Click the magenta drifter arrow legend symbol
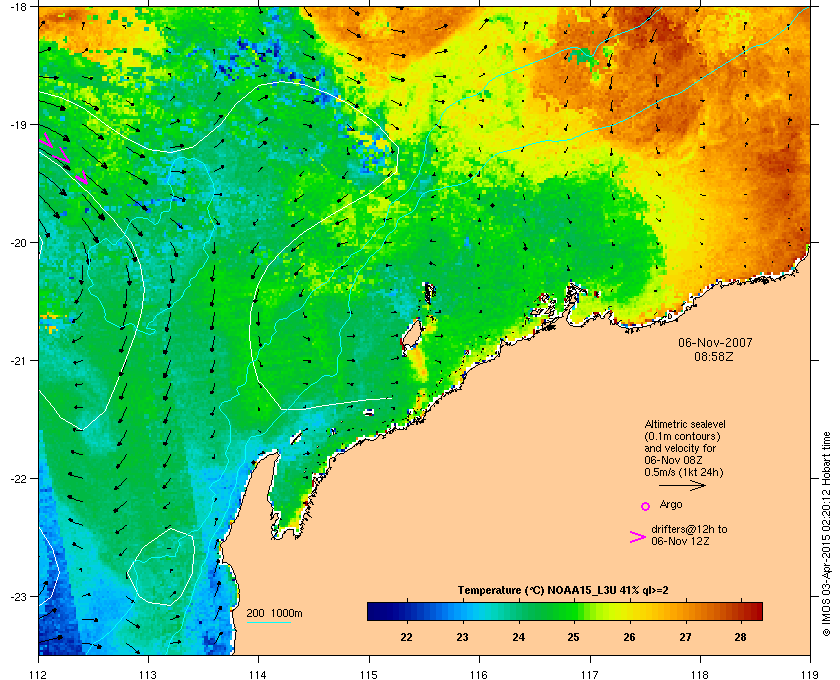This screenshot has width=840, height=680. click(638, 537)
